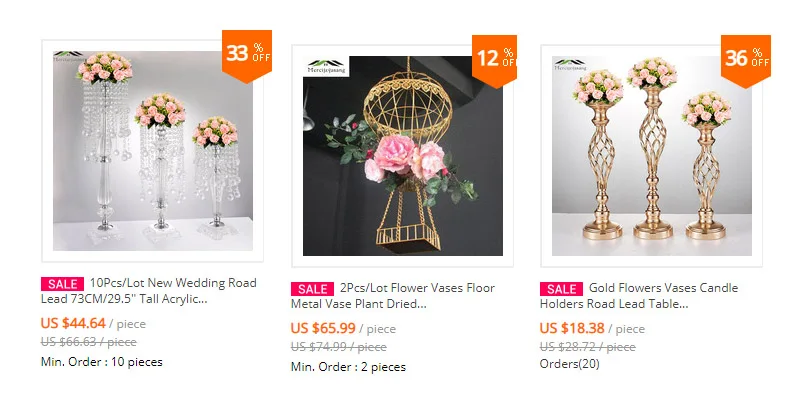Click the store logo on gold vases photo

pos(570,64)
